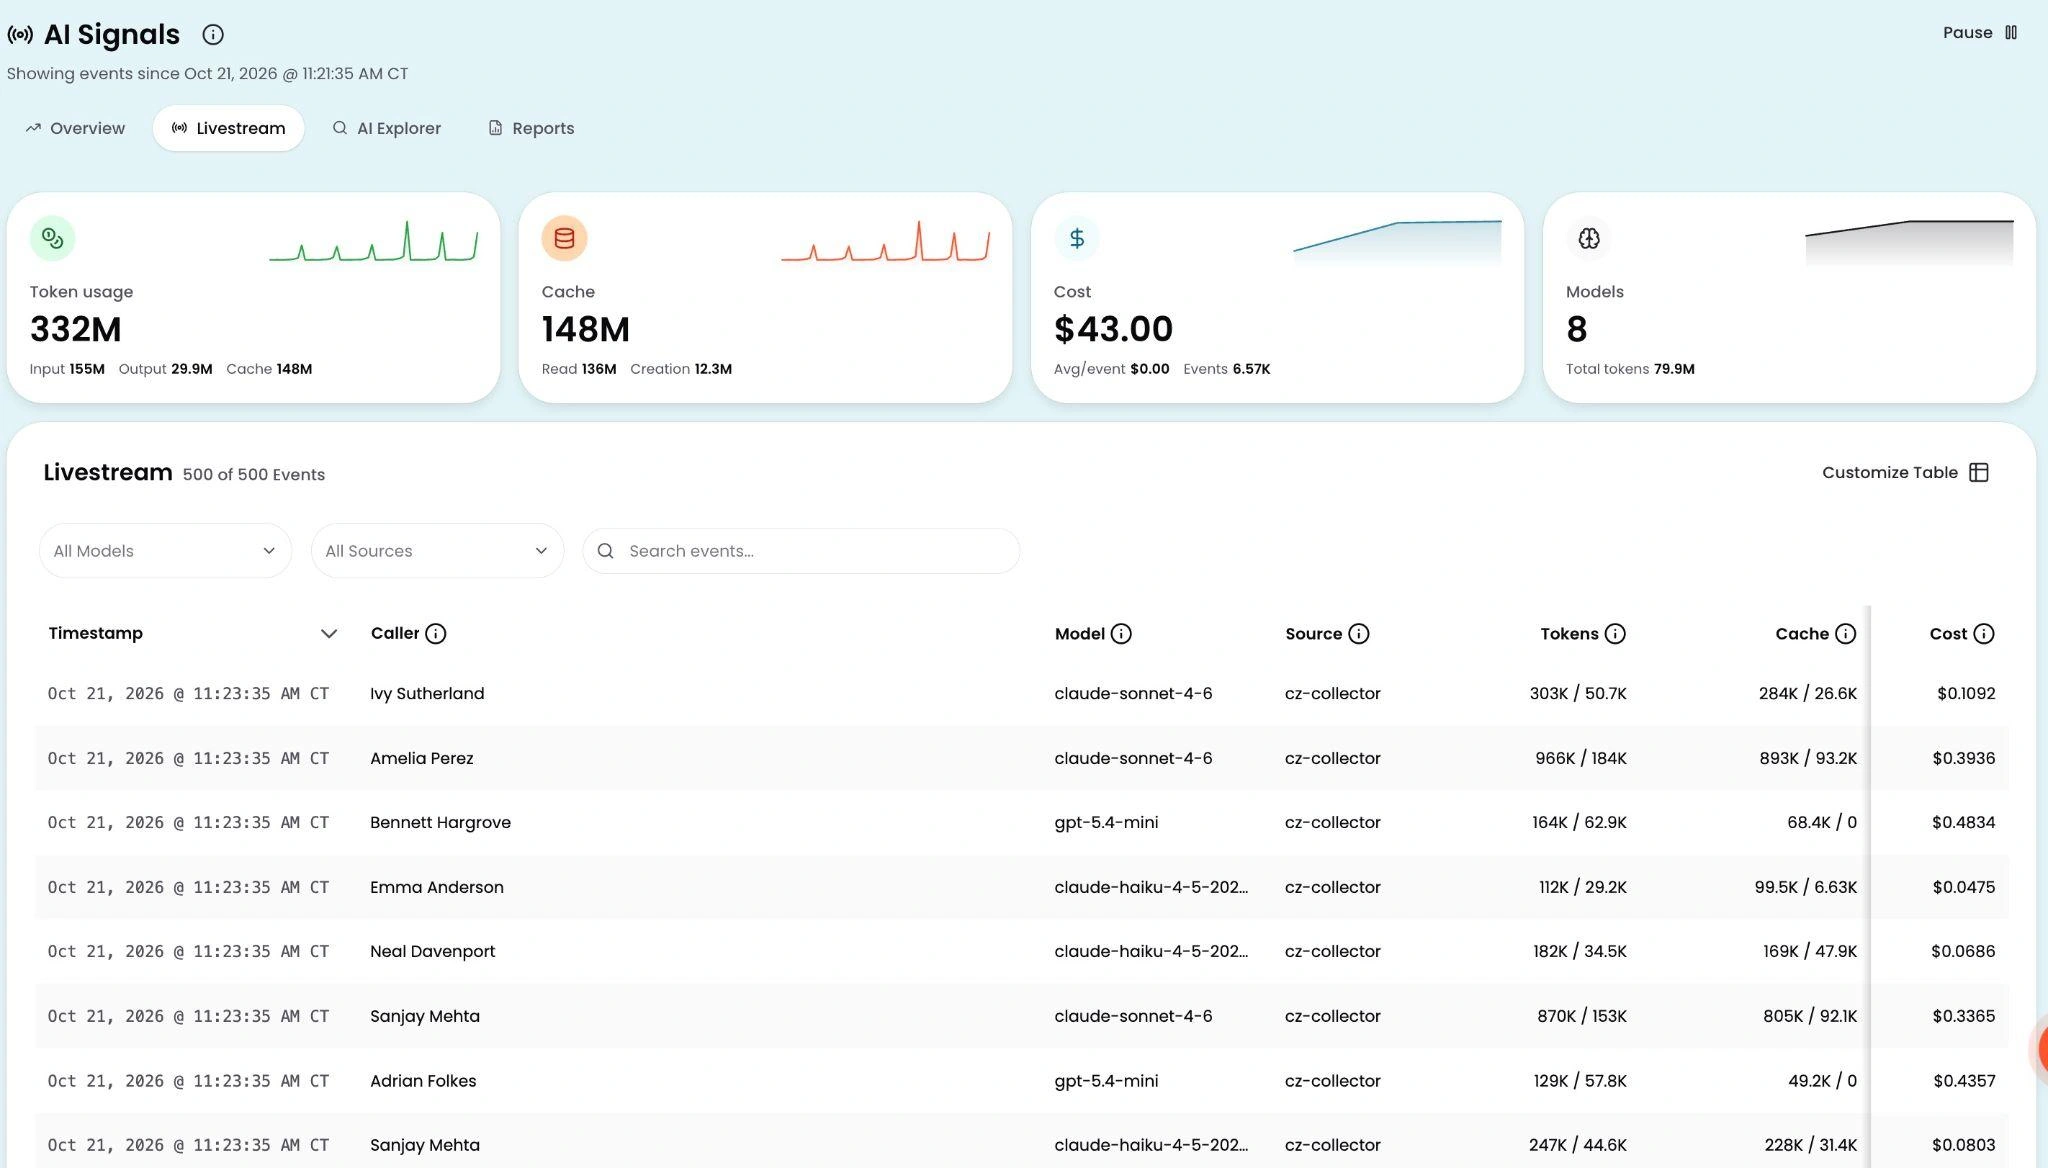Open the Token usage sparkline chart
2048x1168 pixels.
coord(374,241)
